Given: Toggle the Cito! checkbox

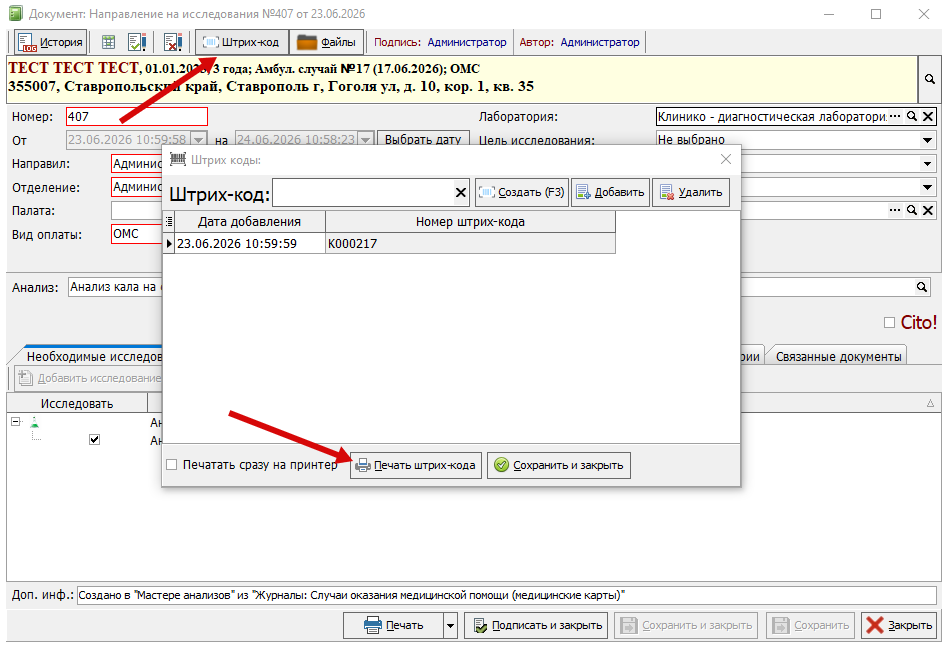Looking at the screenshot, I should pos(889,323).
